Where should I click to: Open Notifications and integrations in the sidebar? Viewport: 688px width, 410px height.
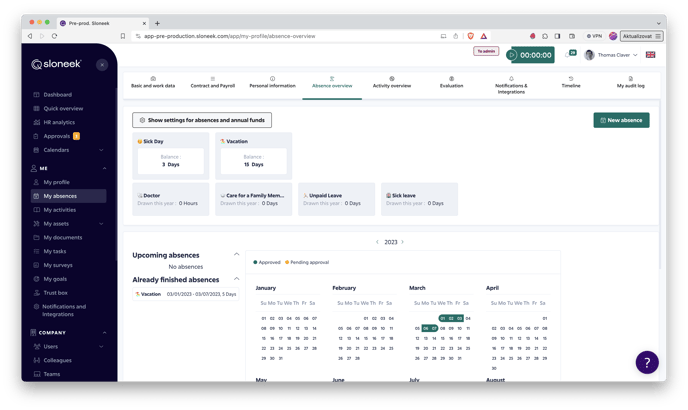click(64, 310)
